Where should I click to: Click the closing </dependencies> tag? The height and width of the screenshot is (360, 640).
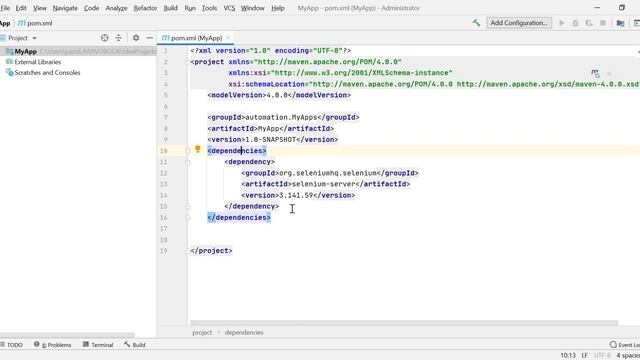pos(239,218)
